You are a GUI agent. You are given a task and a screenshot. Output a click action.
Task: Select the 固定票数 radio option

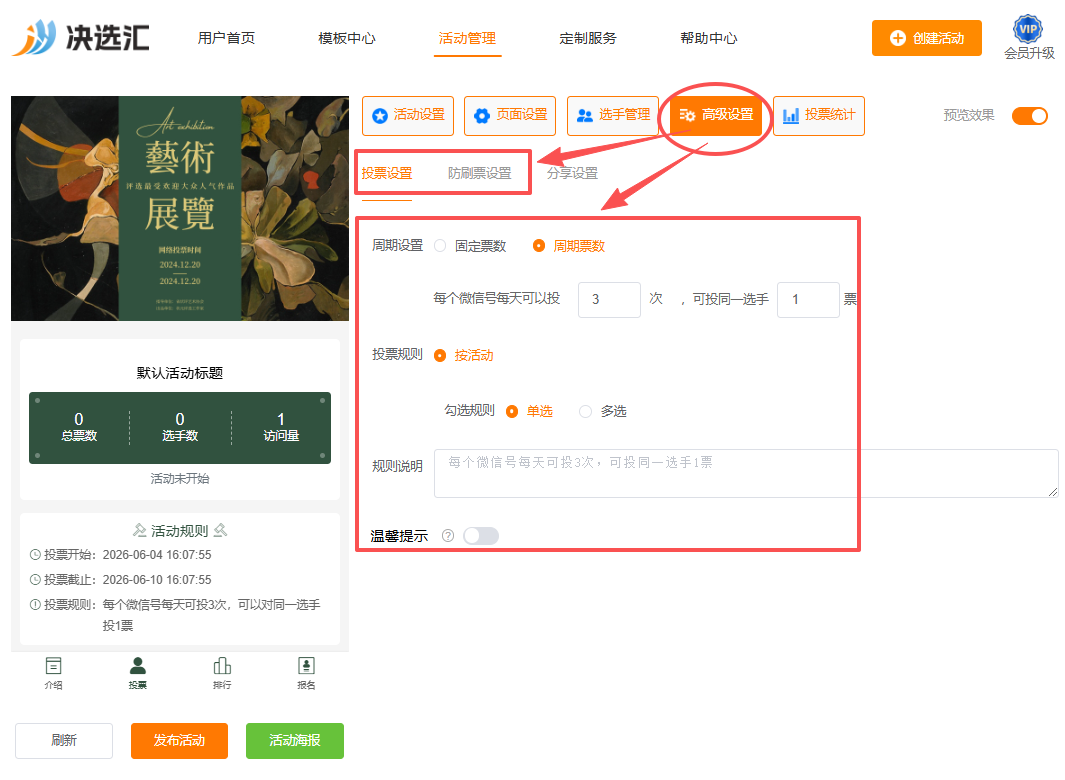(440, 246)
